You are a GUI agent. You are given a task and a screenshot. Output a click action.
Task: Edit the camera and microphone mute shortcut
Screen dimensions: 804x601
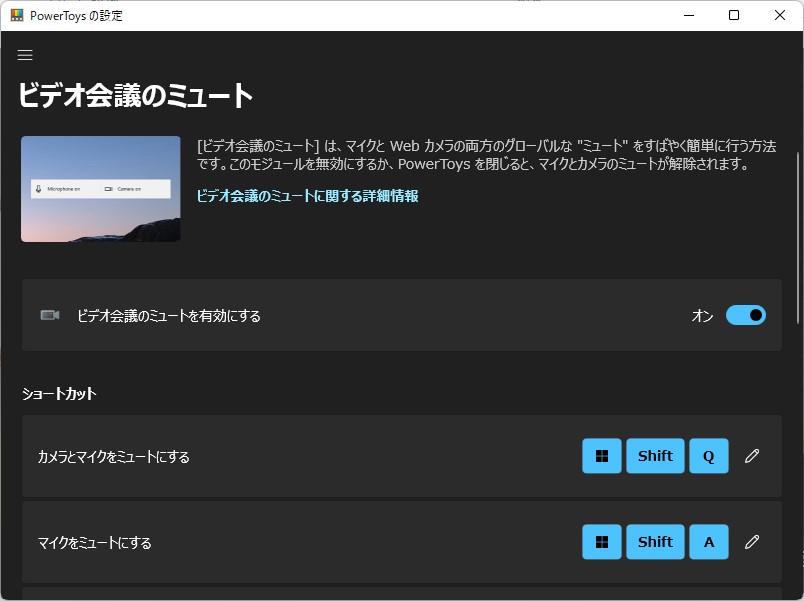[x=752, y=456]
